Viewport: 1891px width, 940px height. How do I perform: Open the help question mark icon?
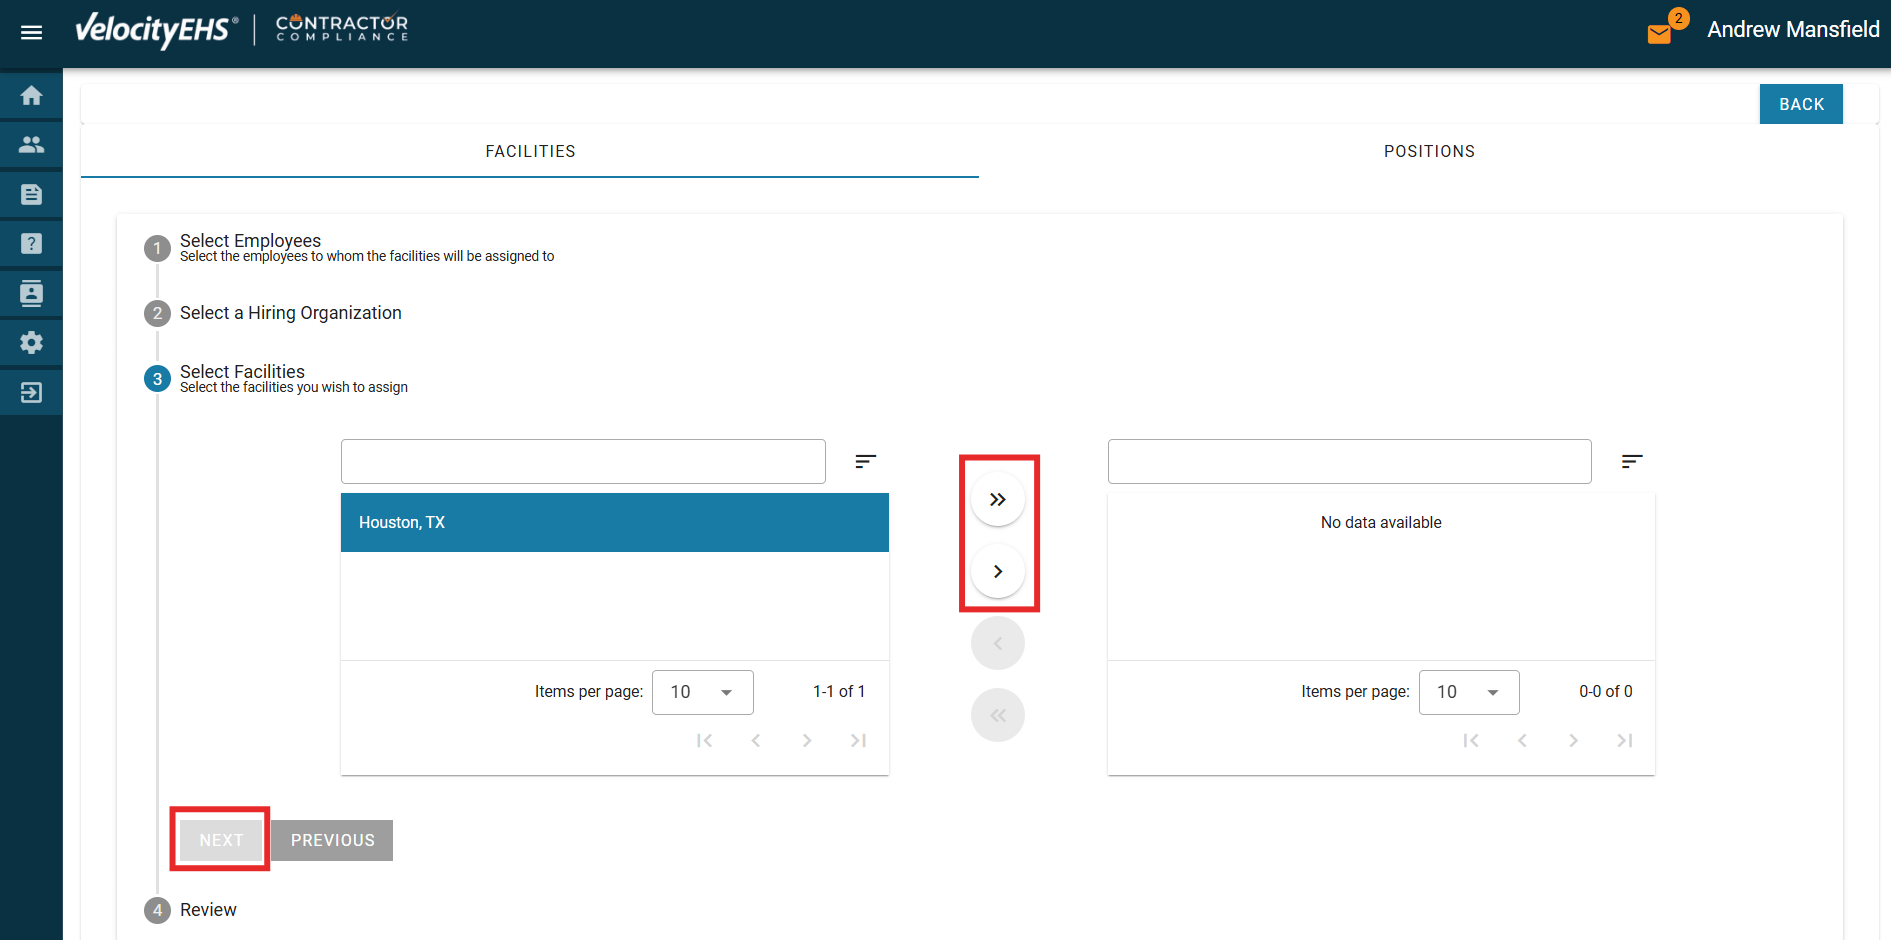pyautogui.click(x=31, y=244)
